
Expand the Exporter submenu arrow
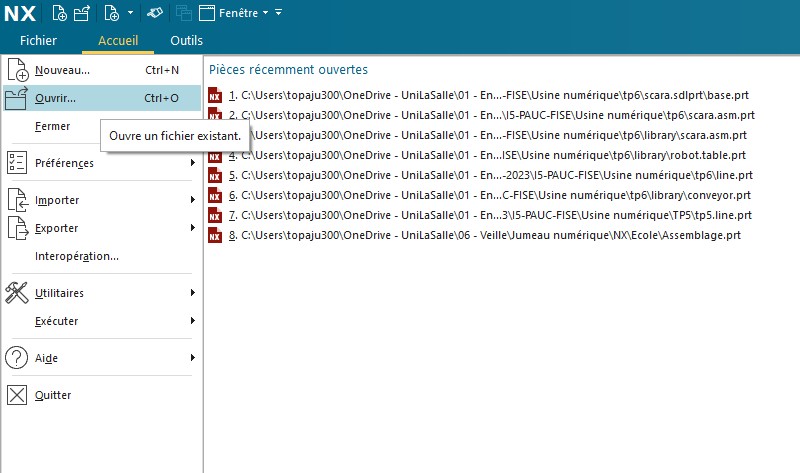point(192,228)
